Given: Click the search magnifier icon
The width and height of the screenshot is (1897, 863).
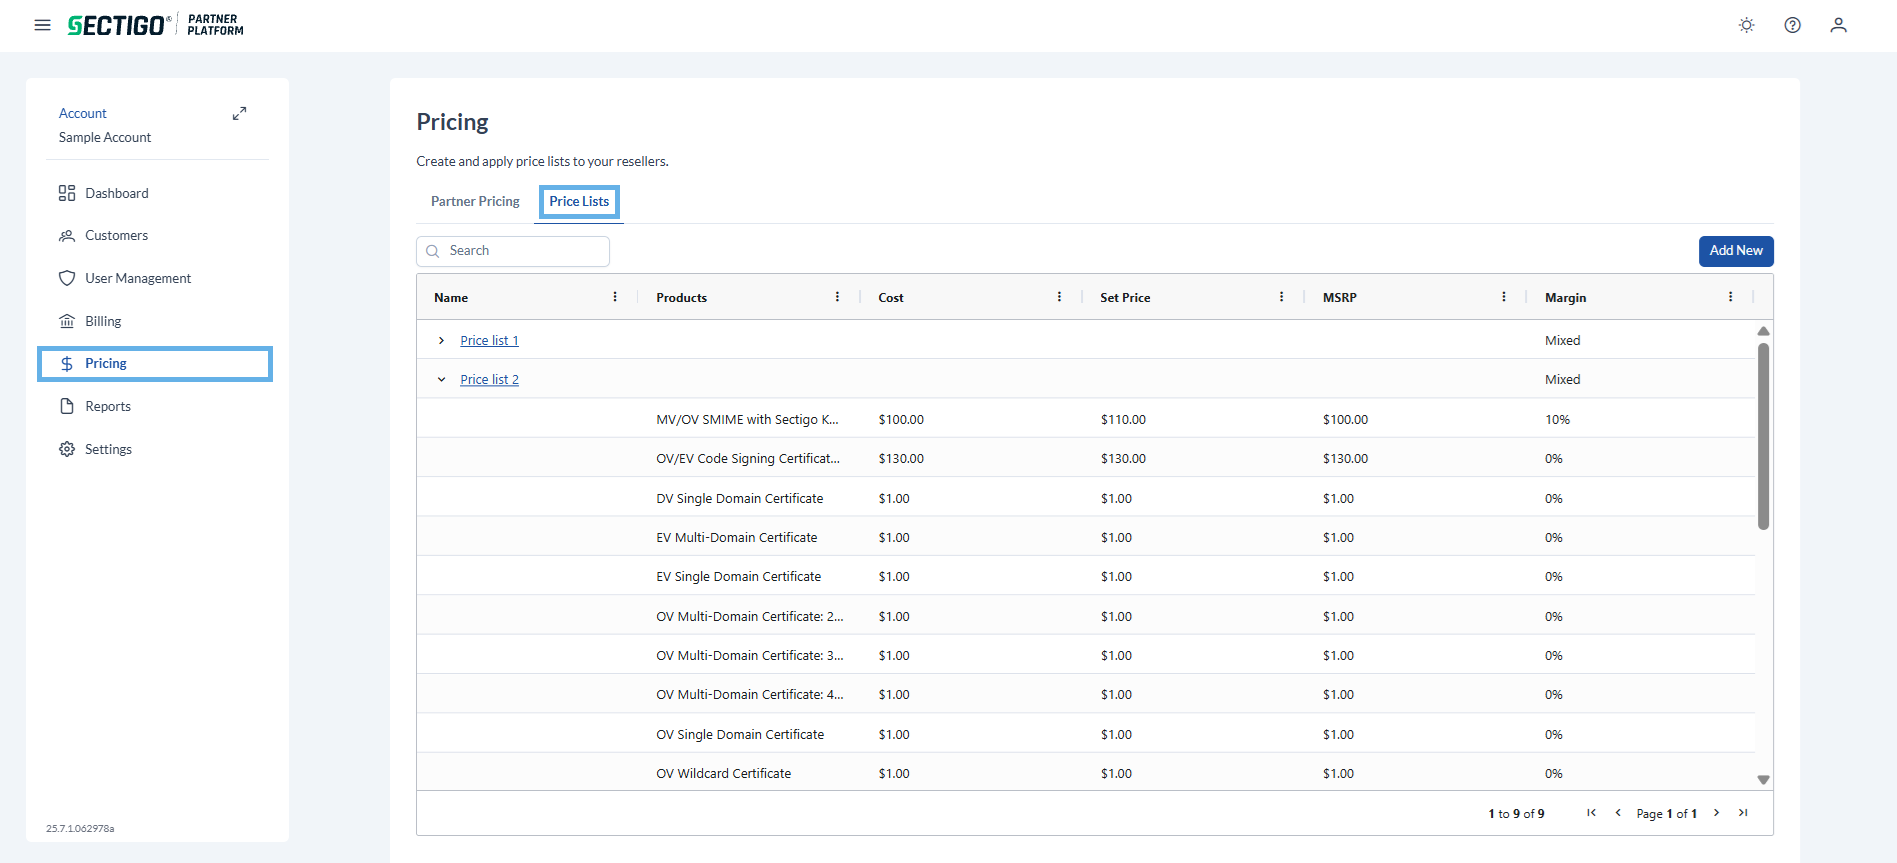Looking at the screenshot, I should (433, 251).
